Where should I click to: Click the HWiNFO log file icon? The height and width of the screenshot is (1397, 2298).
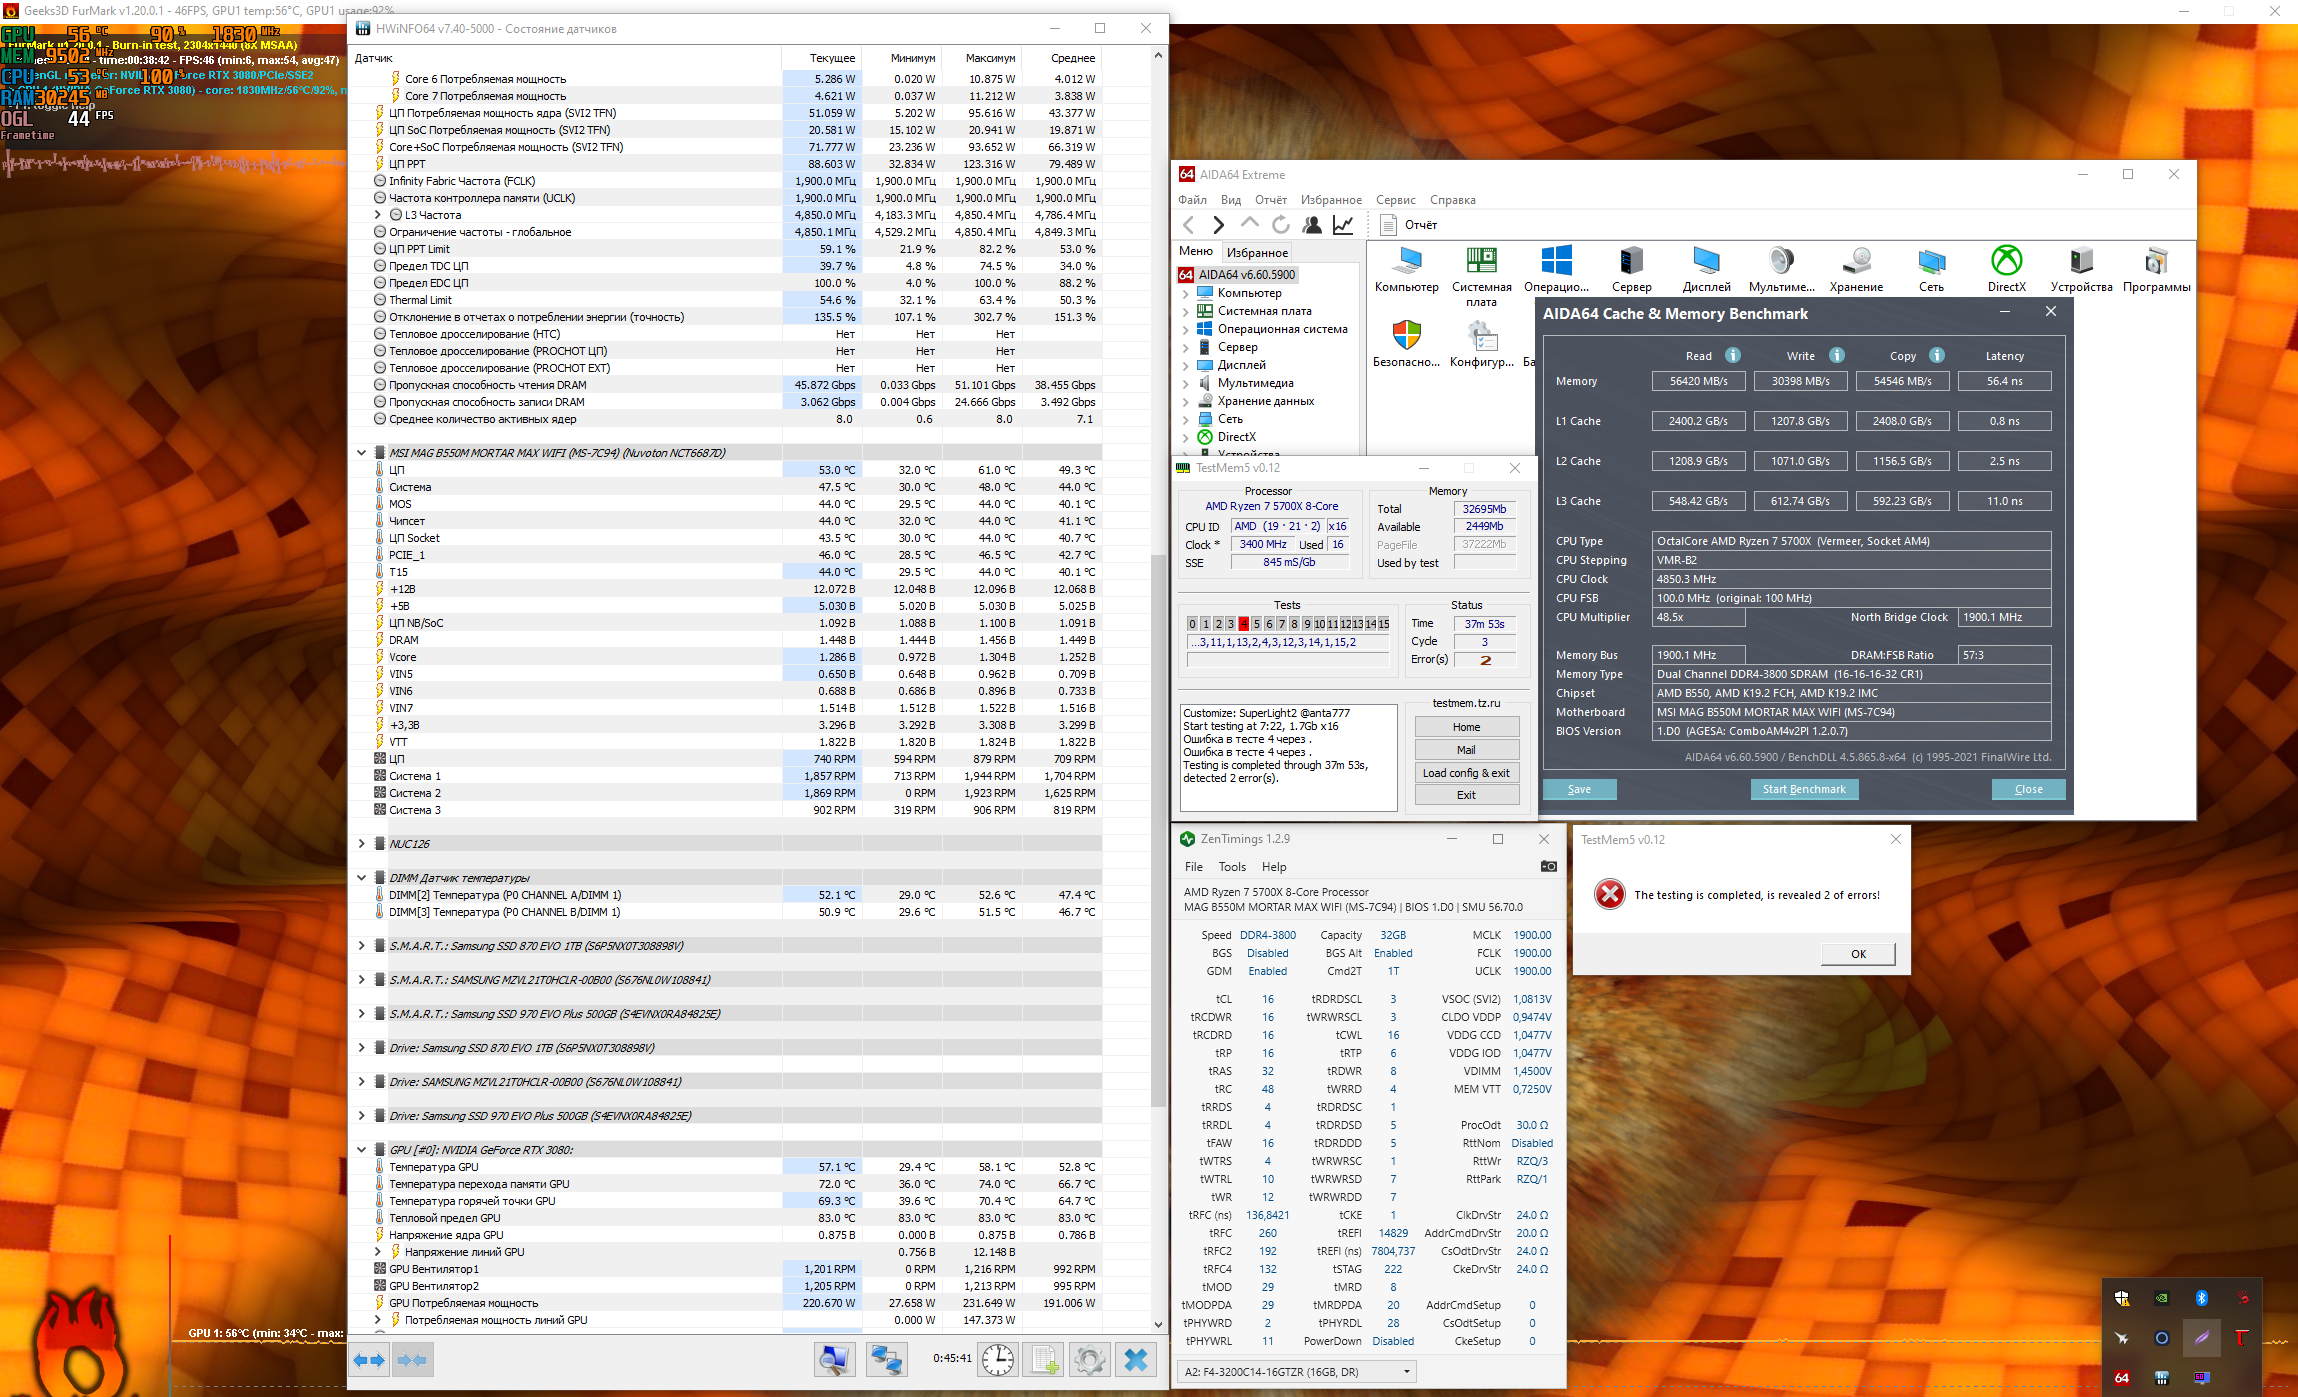click(x=1044, y=1359)
